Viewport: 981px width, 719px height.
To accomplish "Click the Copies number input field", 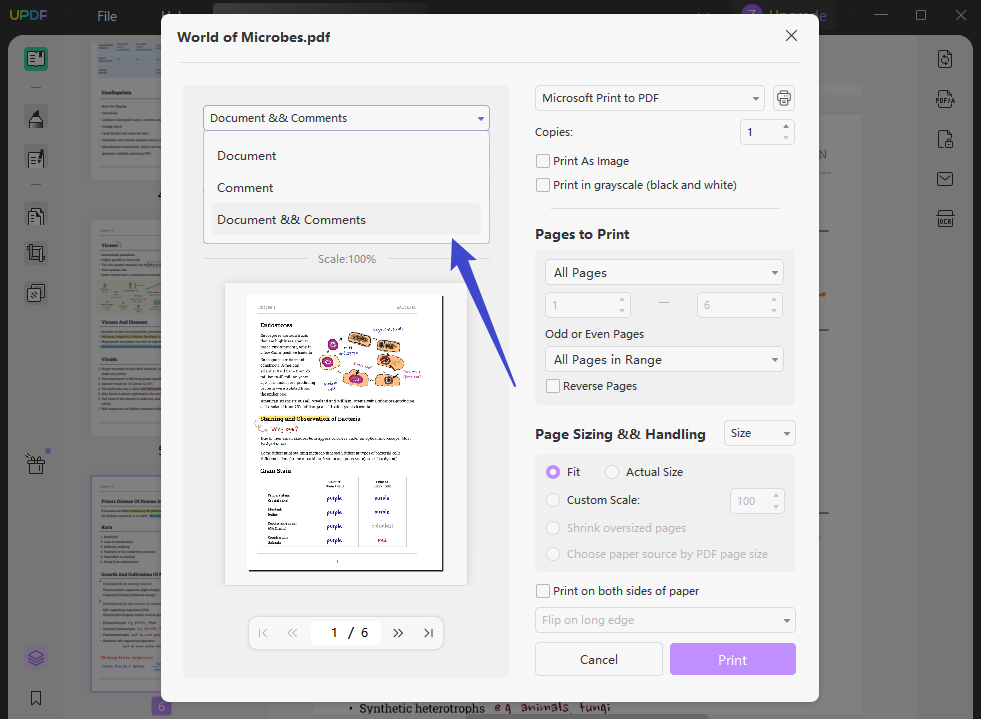I will (760, 132).
